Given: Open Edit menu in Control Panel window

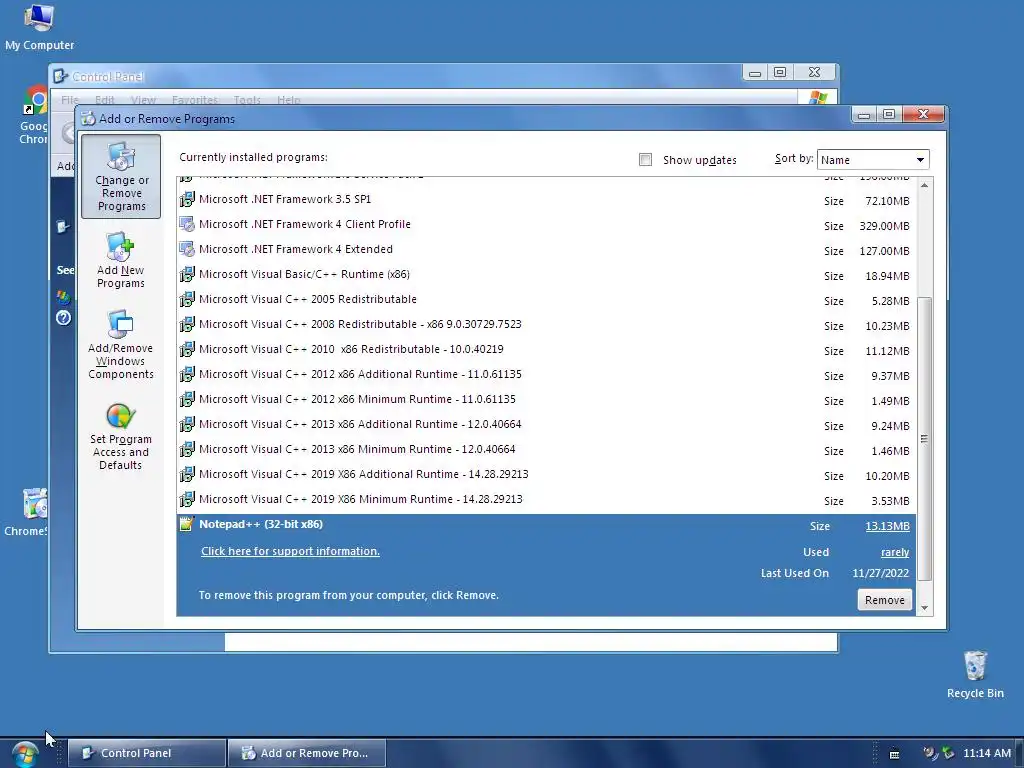Looking at the screenshot, I should [x=104, y=100].
